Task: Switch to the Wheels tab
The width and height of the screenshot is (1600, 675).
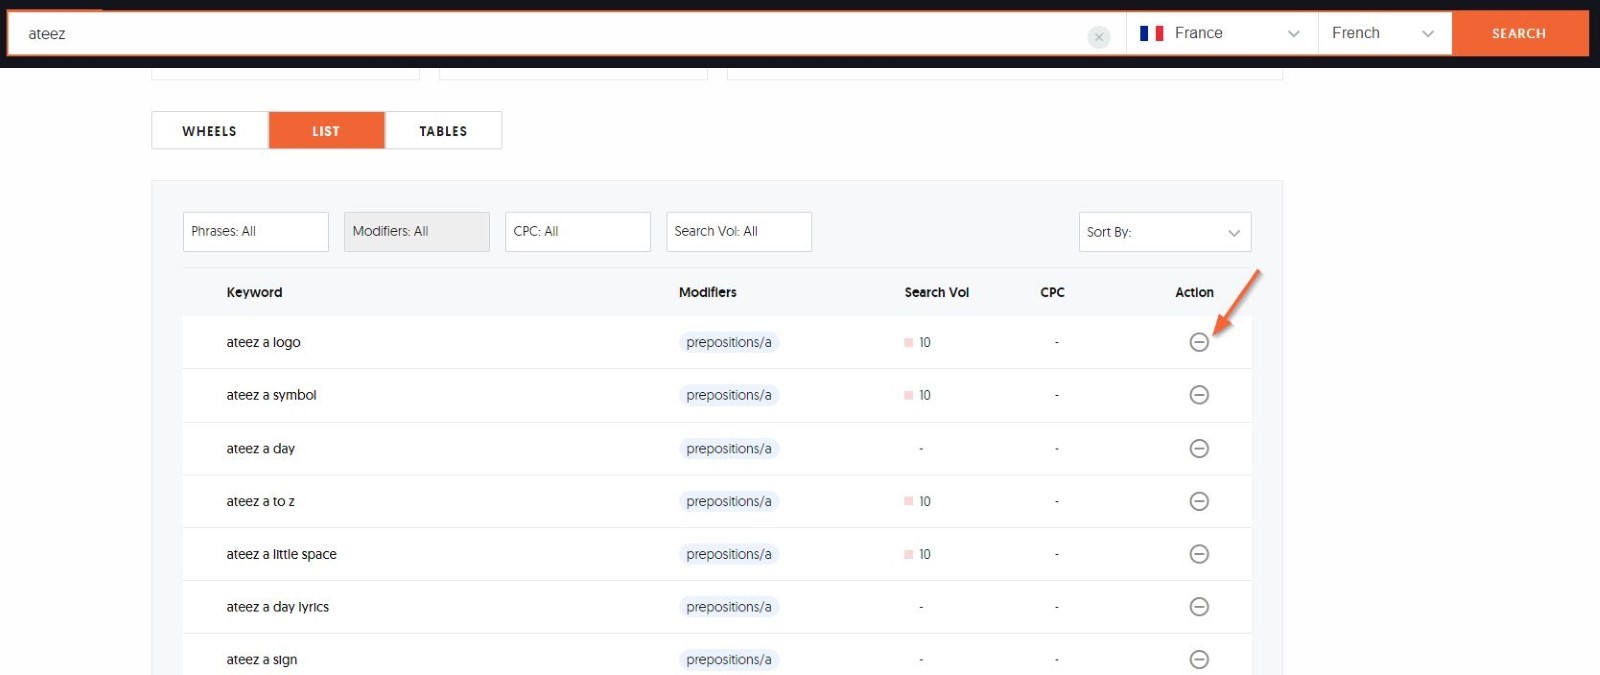Action: click(210, 131)
